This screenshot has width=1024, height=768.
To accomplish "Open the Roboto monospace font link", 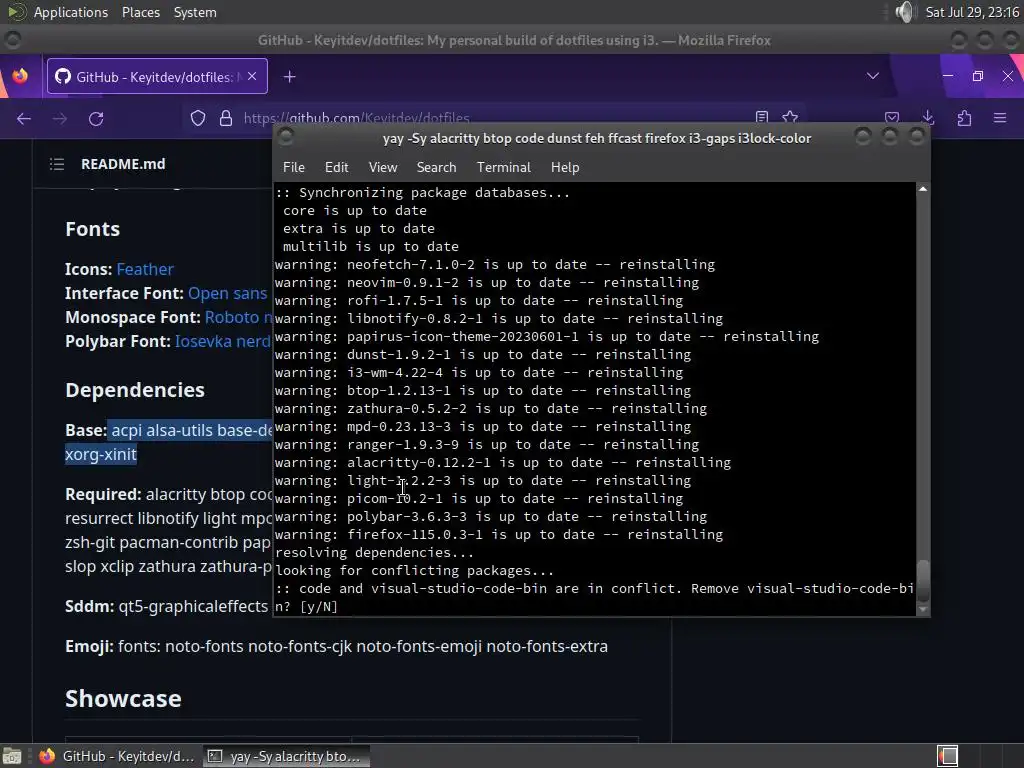I will tap(238, 317).
